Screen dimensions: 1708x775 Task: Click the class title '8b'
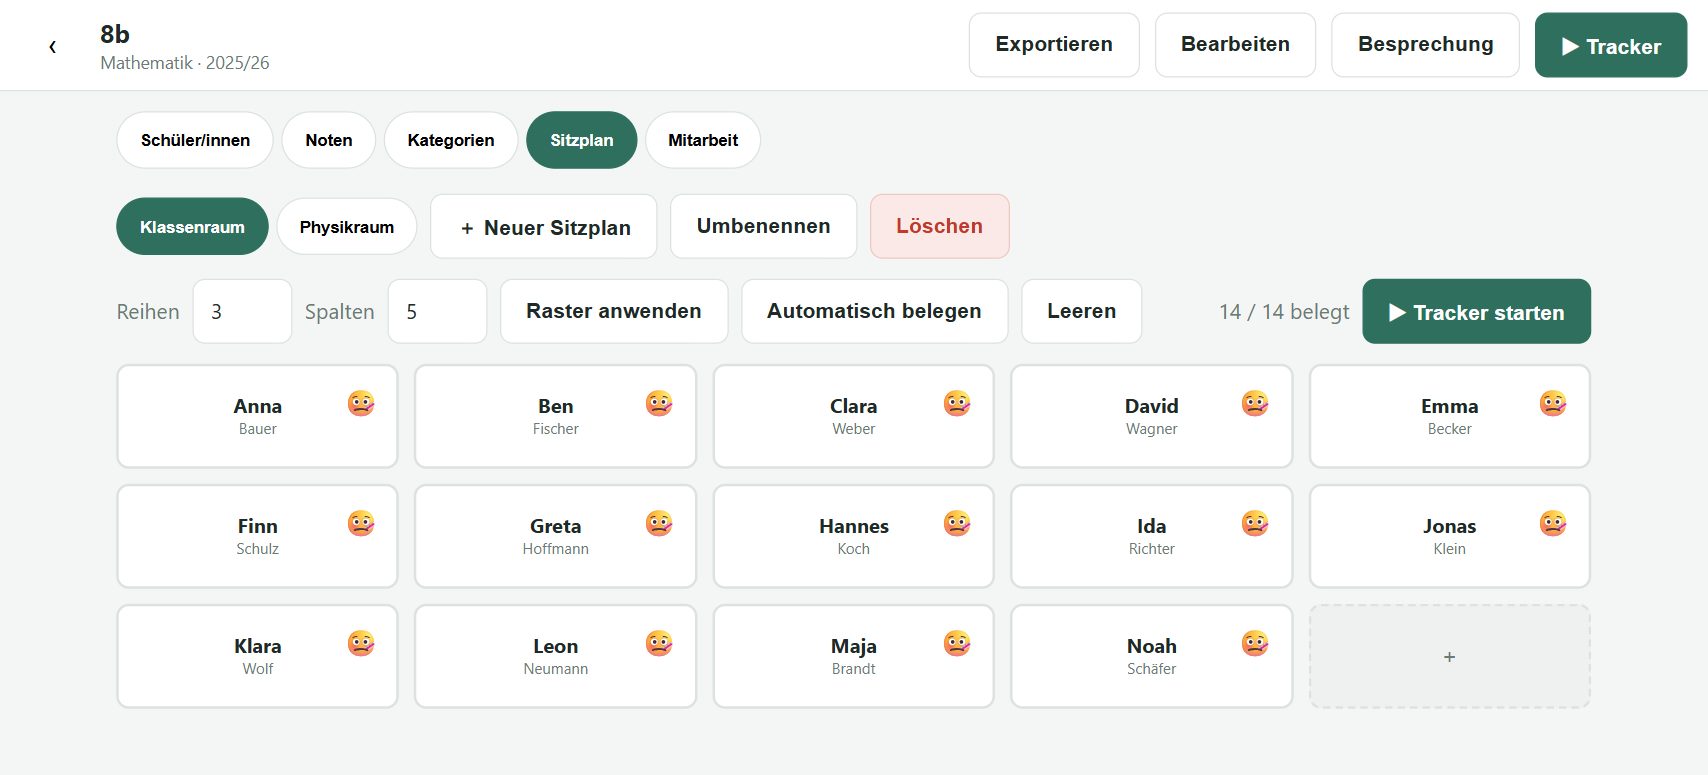(115, 34)
